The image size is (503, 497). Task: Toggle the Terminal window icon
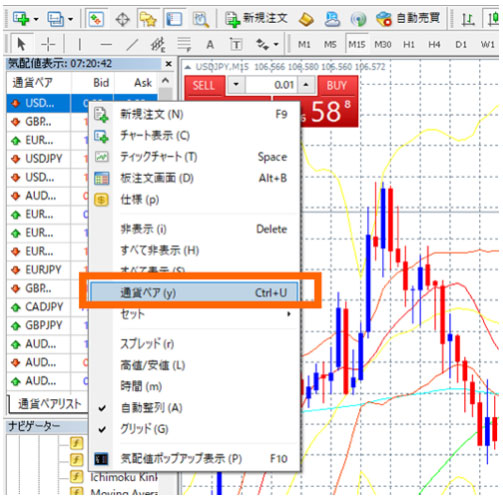tap(174, 19)
